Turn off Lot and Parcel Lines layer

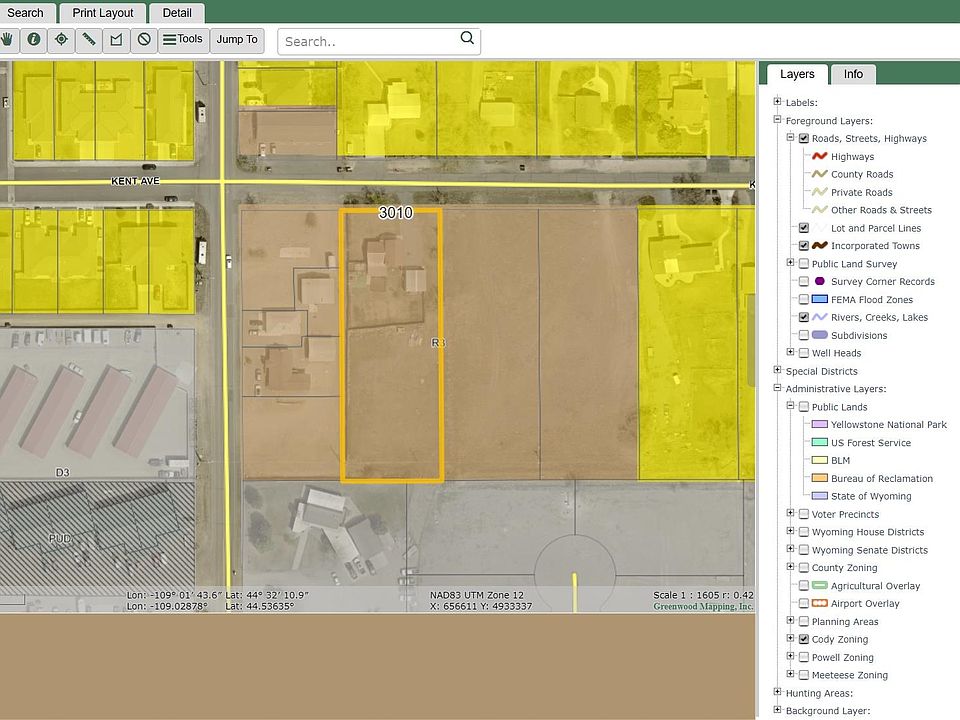point(804,228)
